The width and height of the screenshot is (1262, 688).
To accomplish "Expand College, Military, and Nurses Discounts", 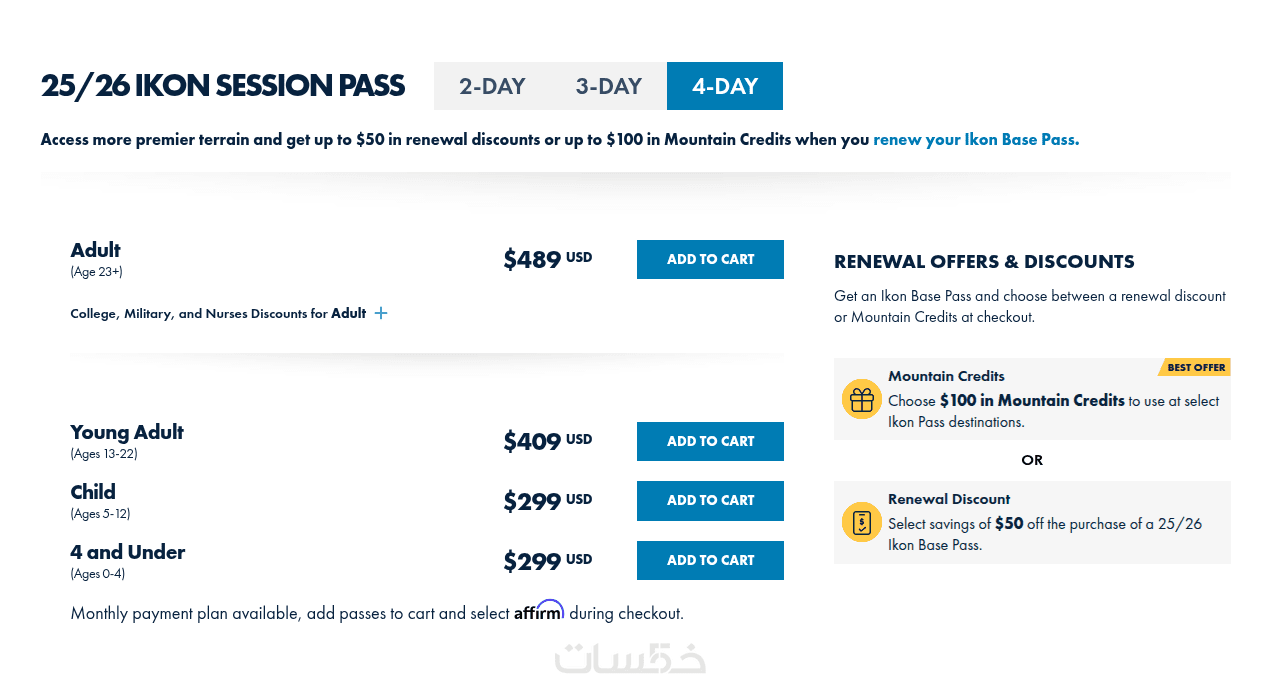I will click(218, 313).
